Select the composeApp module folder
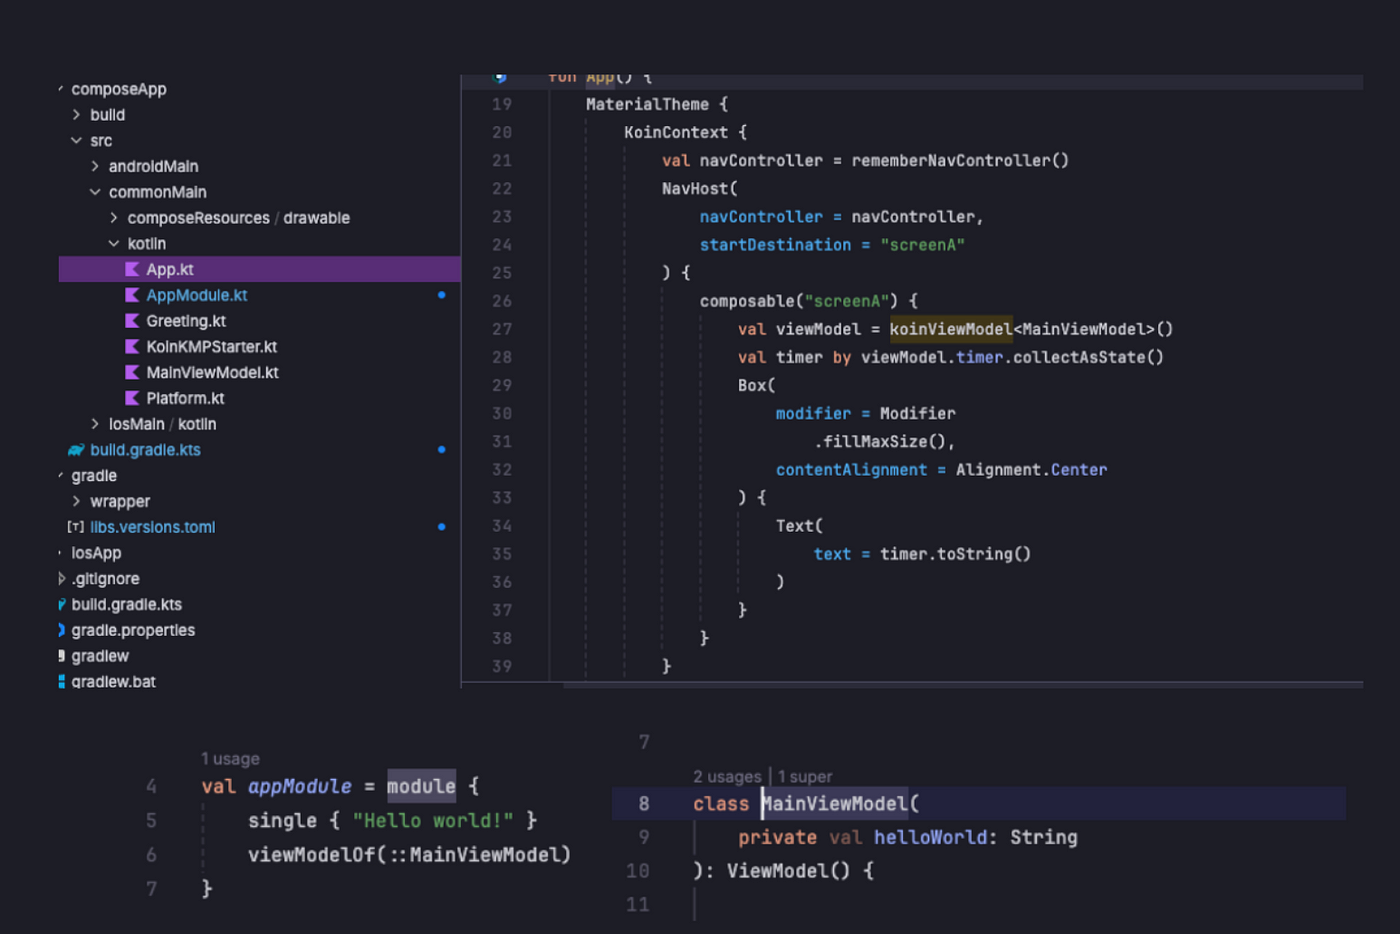Viewport: 1400px width, 934px height. pyautogui.click(x=119, y=89)
